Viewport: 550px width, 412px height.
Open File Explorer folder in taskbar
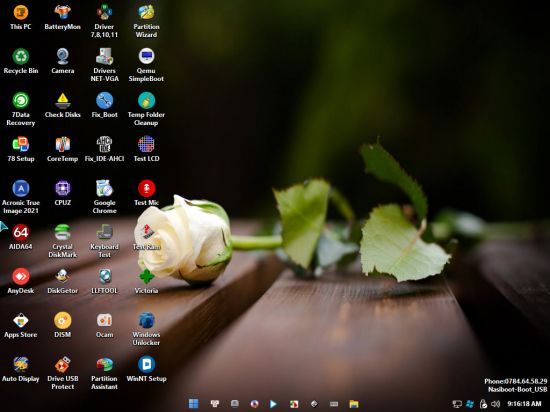tap(354, 404)
